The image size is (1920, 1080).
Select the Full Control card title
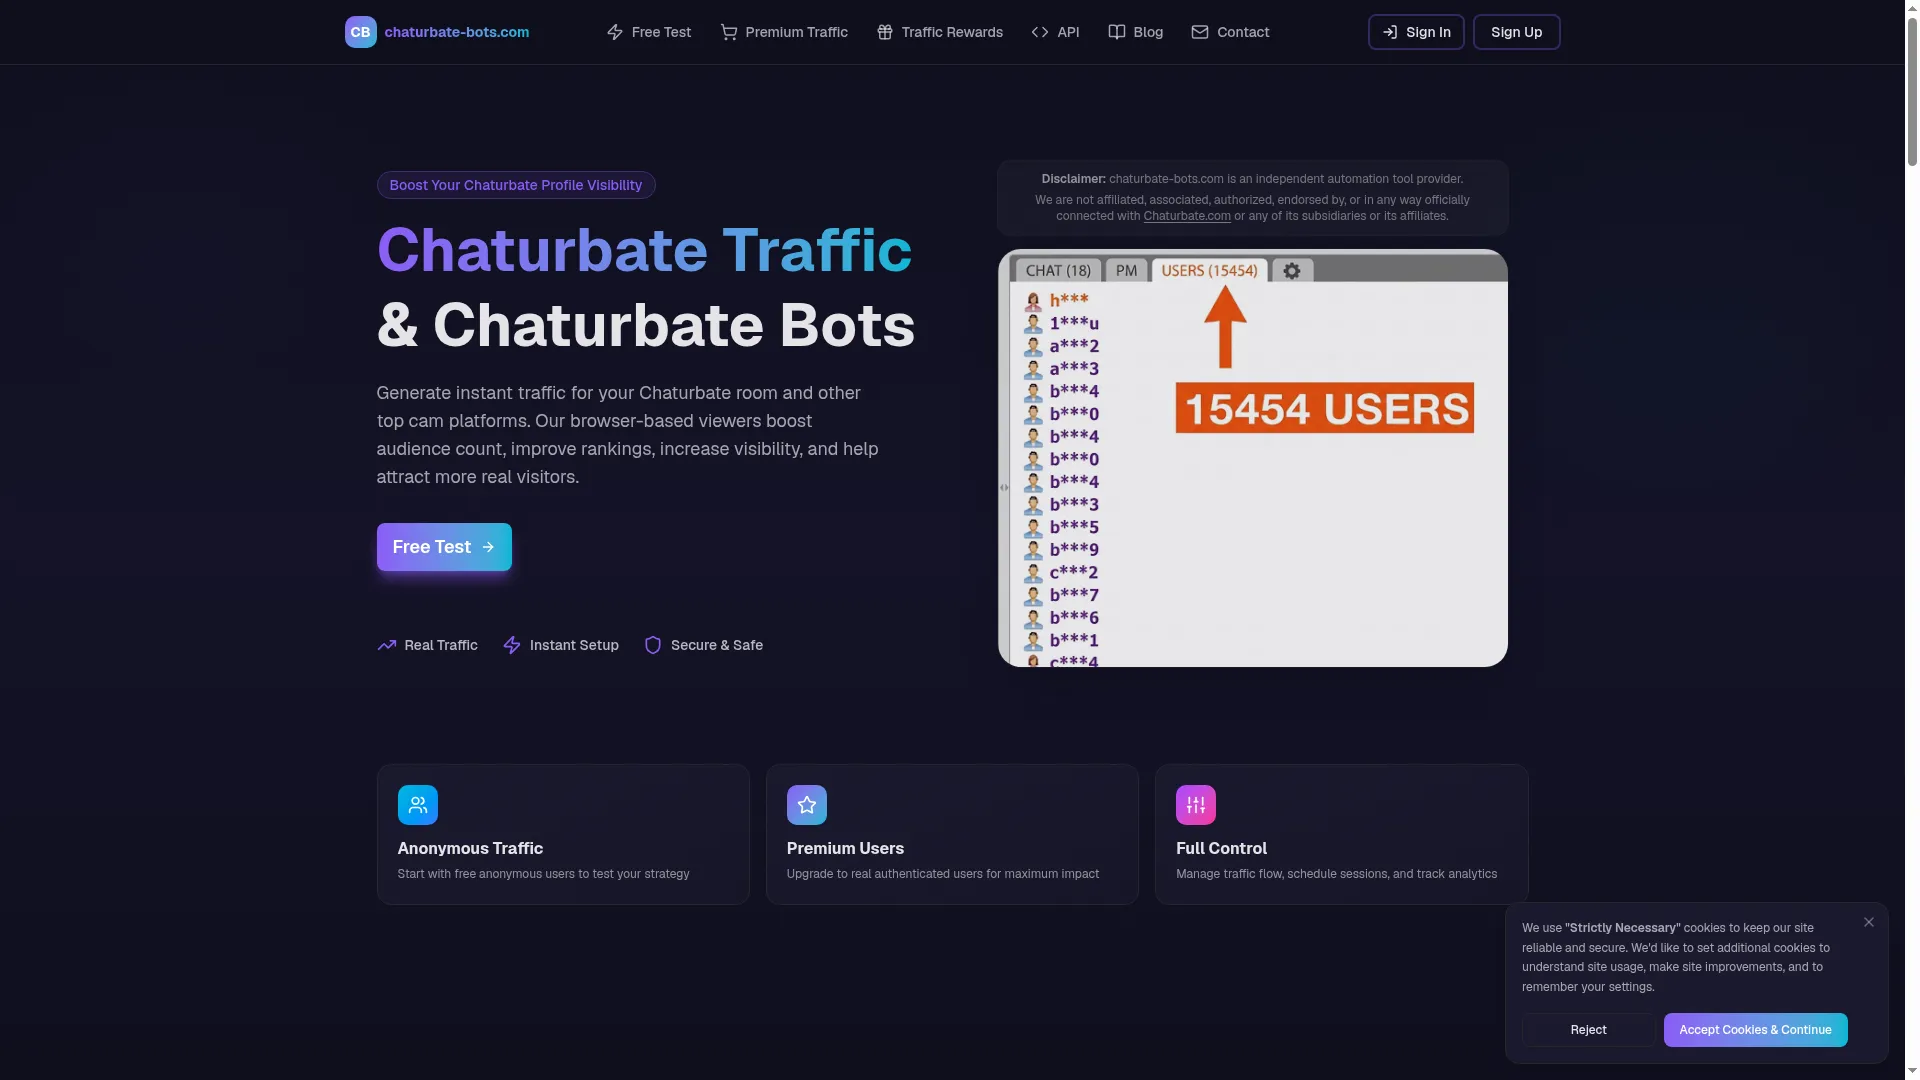tap(1221, 848)
